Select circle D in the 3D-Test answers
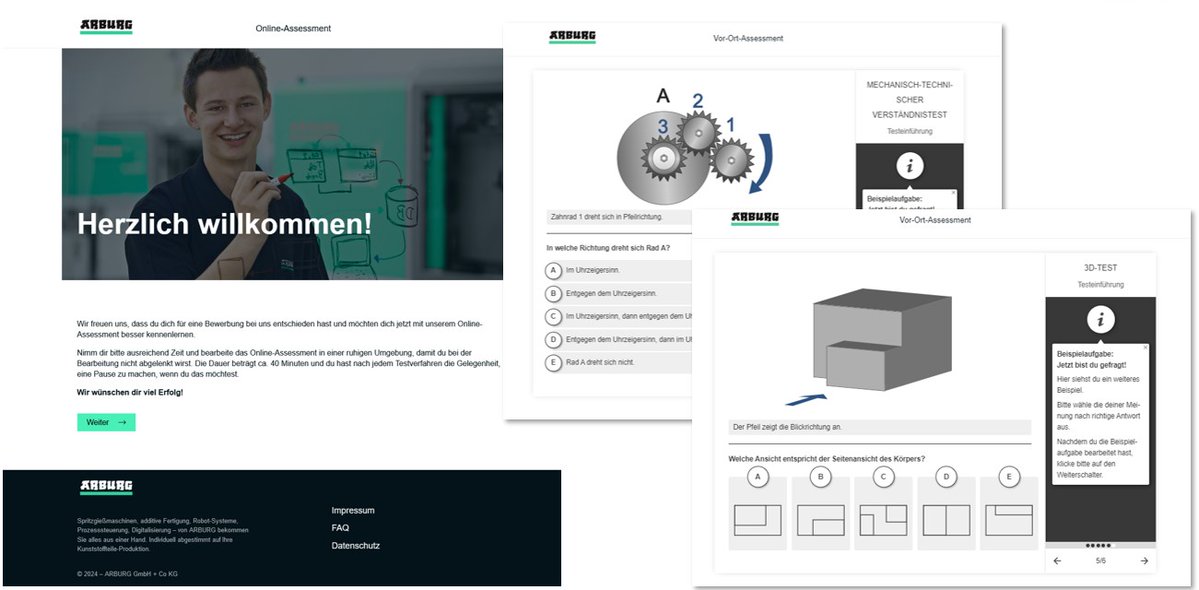Screen dimensions: 1199x590 click(947, 478)
